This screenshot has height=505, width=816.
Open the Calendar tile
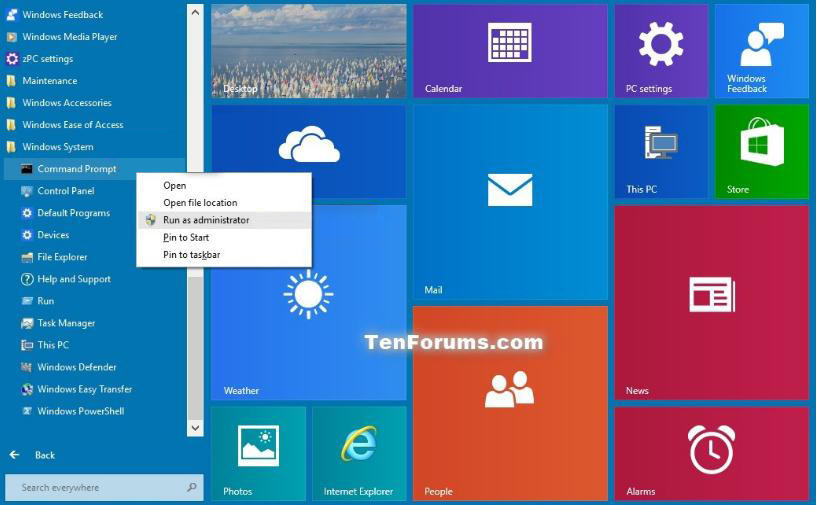click(510, 51)
